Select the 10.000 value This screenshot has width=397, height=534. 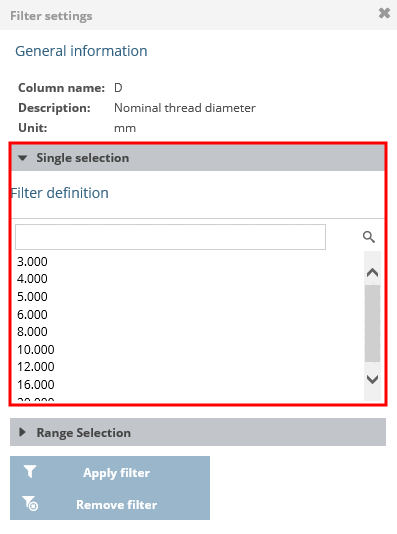coord(36,349)
